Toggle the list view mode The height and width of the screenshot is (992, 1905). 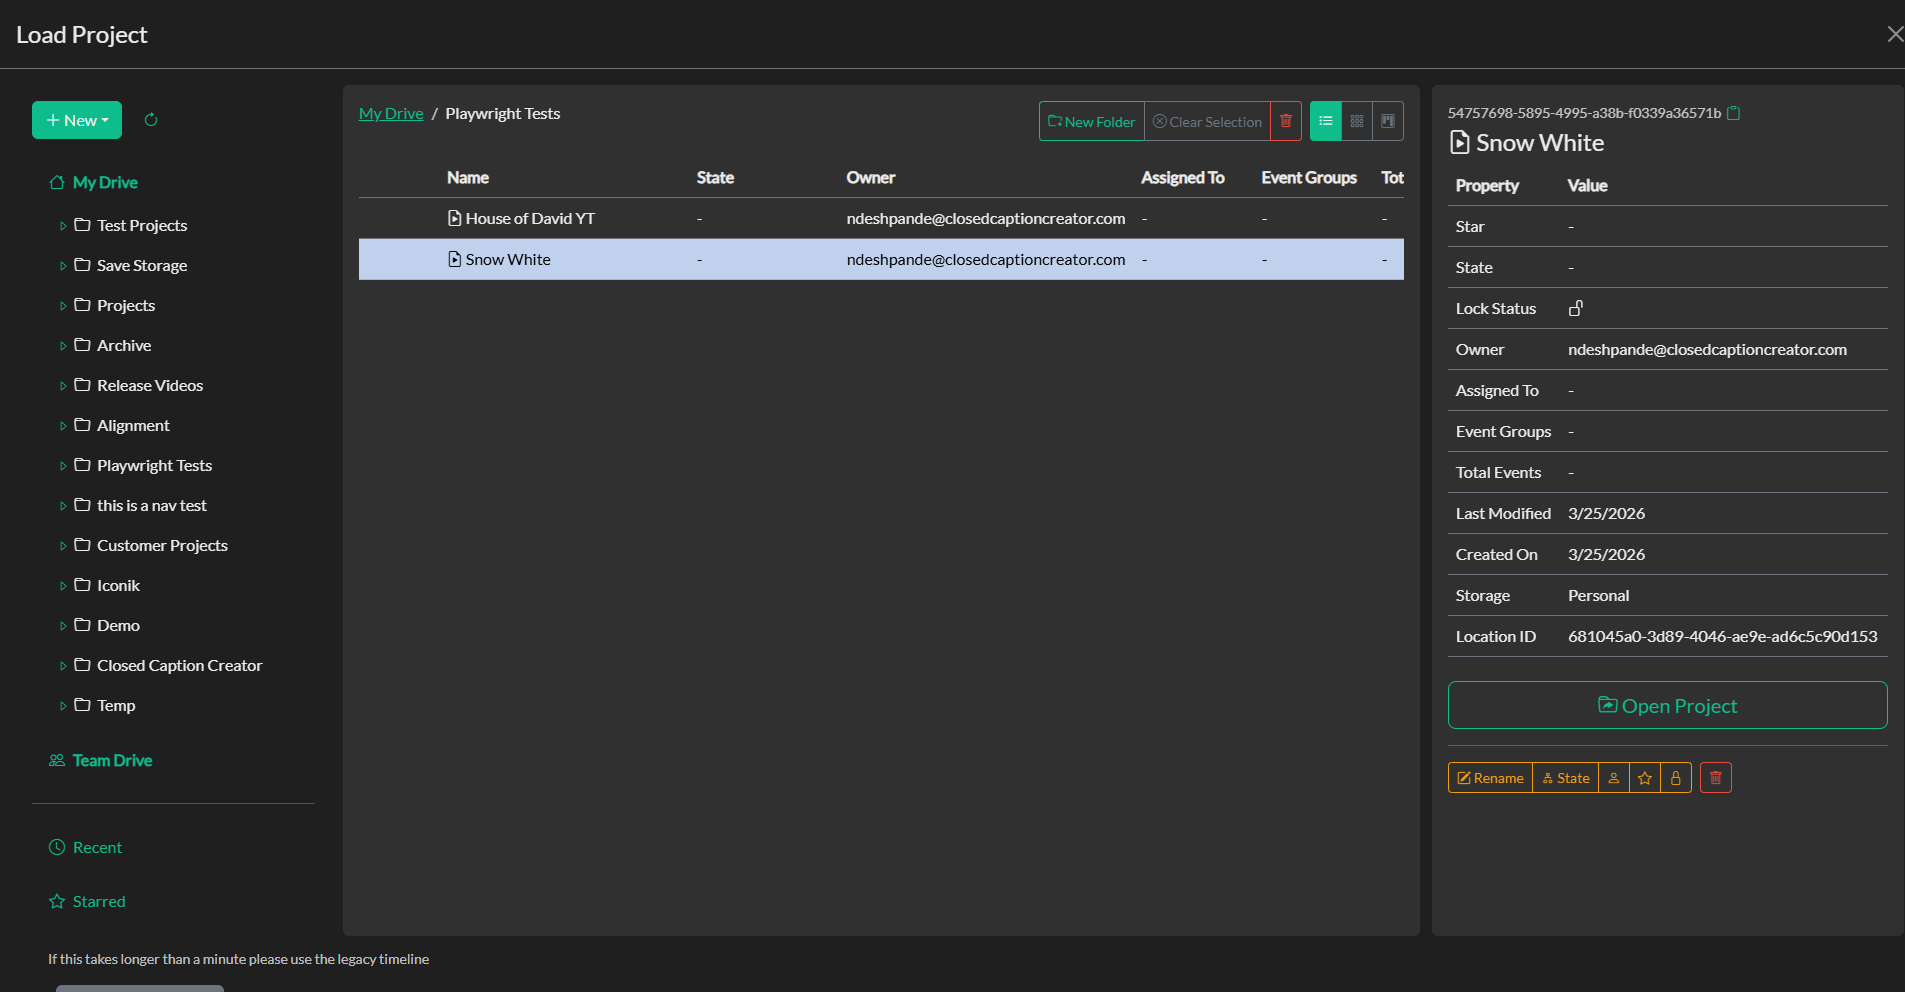[1325, 121]
